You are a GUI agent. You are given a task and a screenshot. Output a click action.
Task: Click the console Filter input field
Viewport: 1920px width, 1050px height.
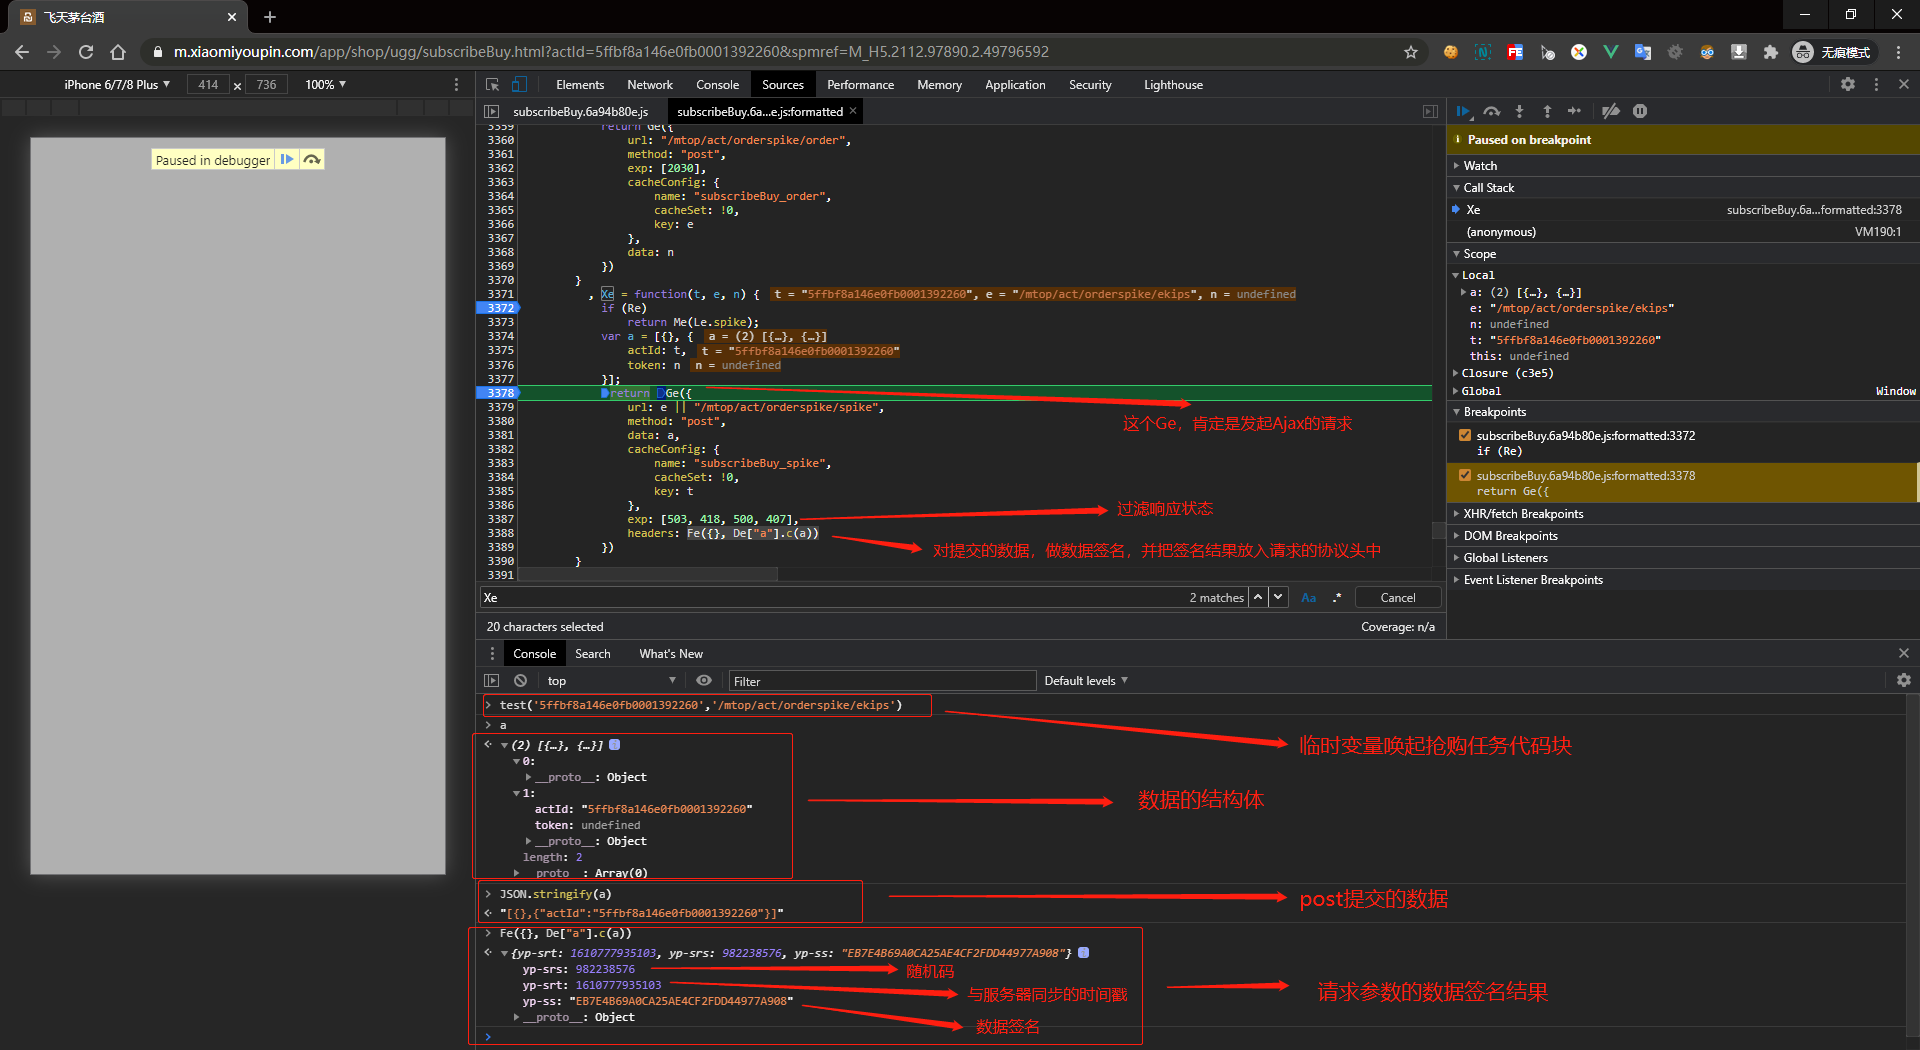[881, 681]
